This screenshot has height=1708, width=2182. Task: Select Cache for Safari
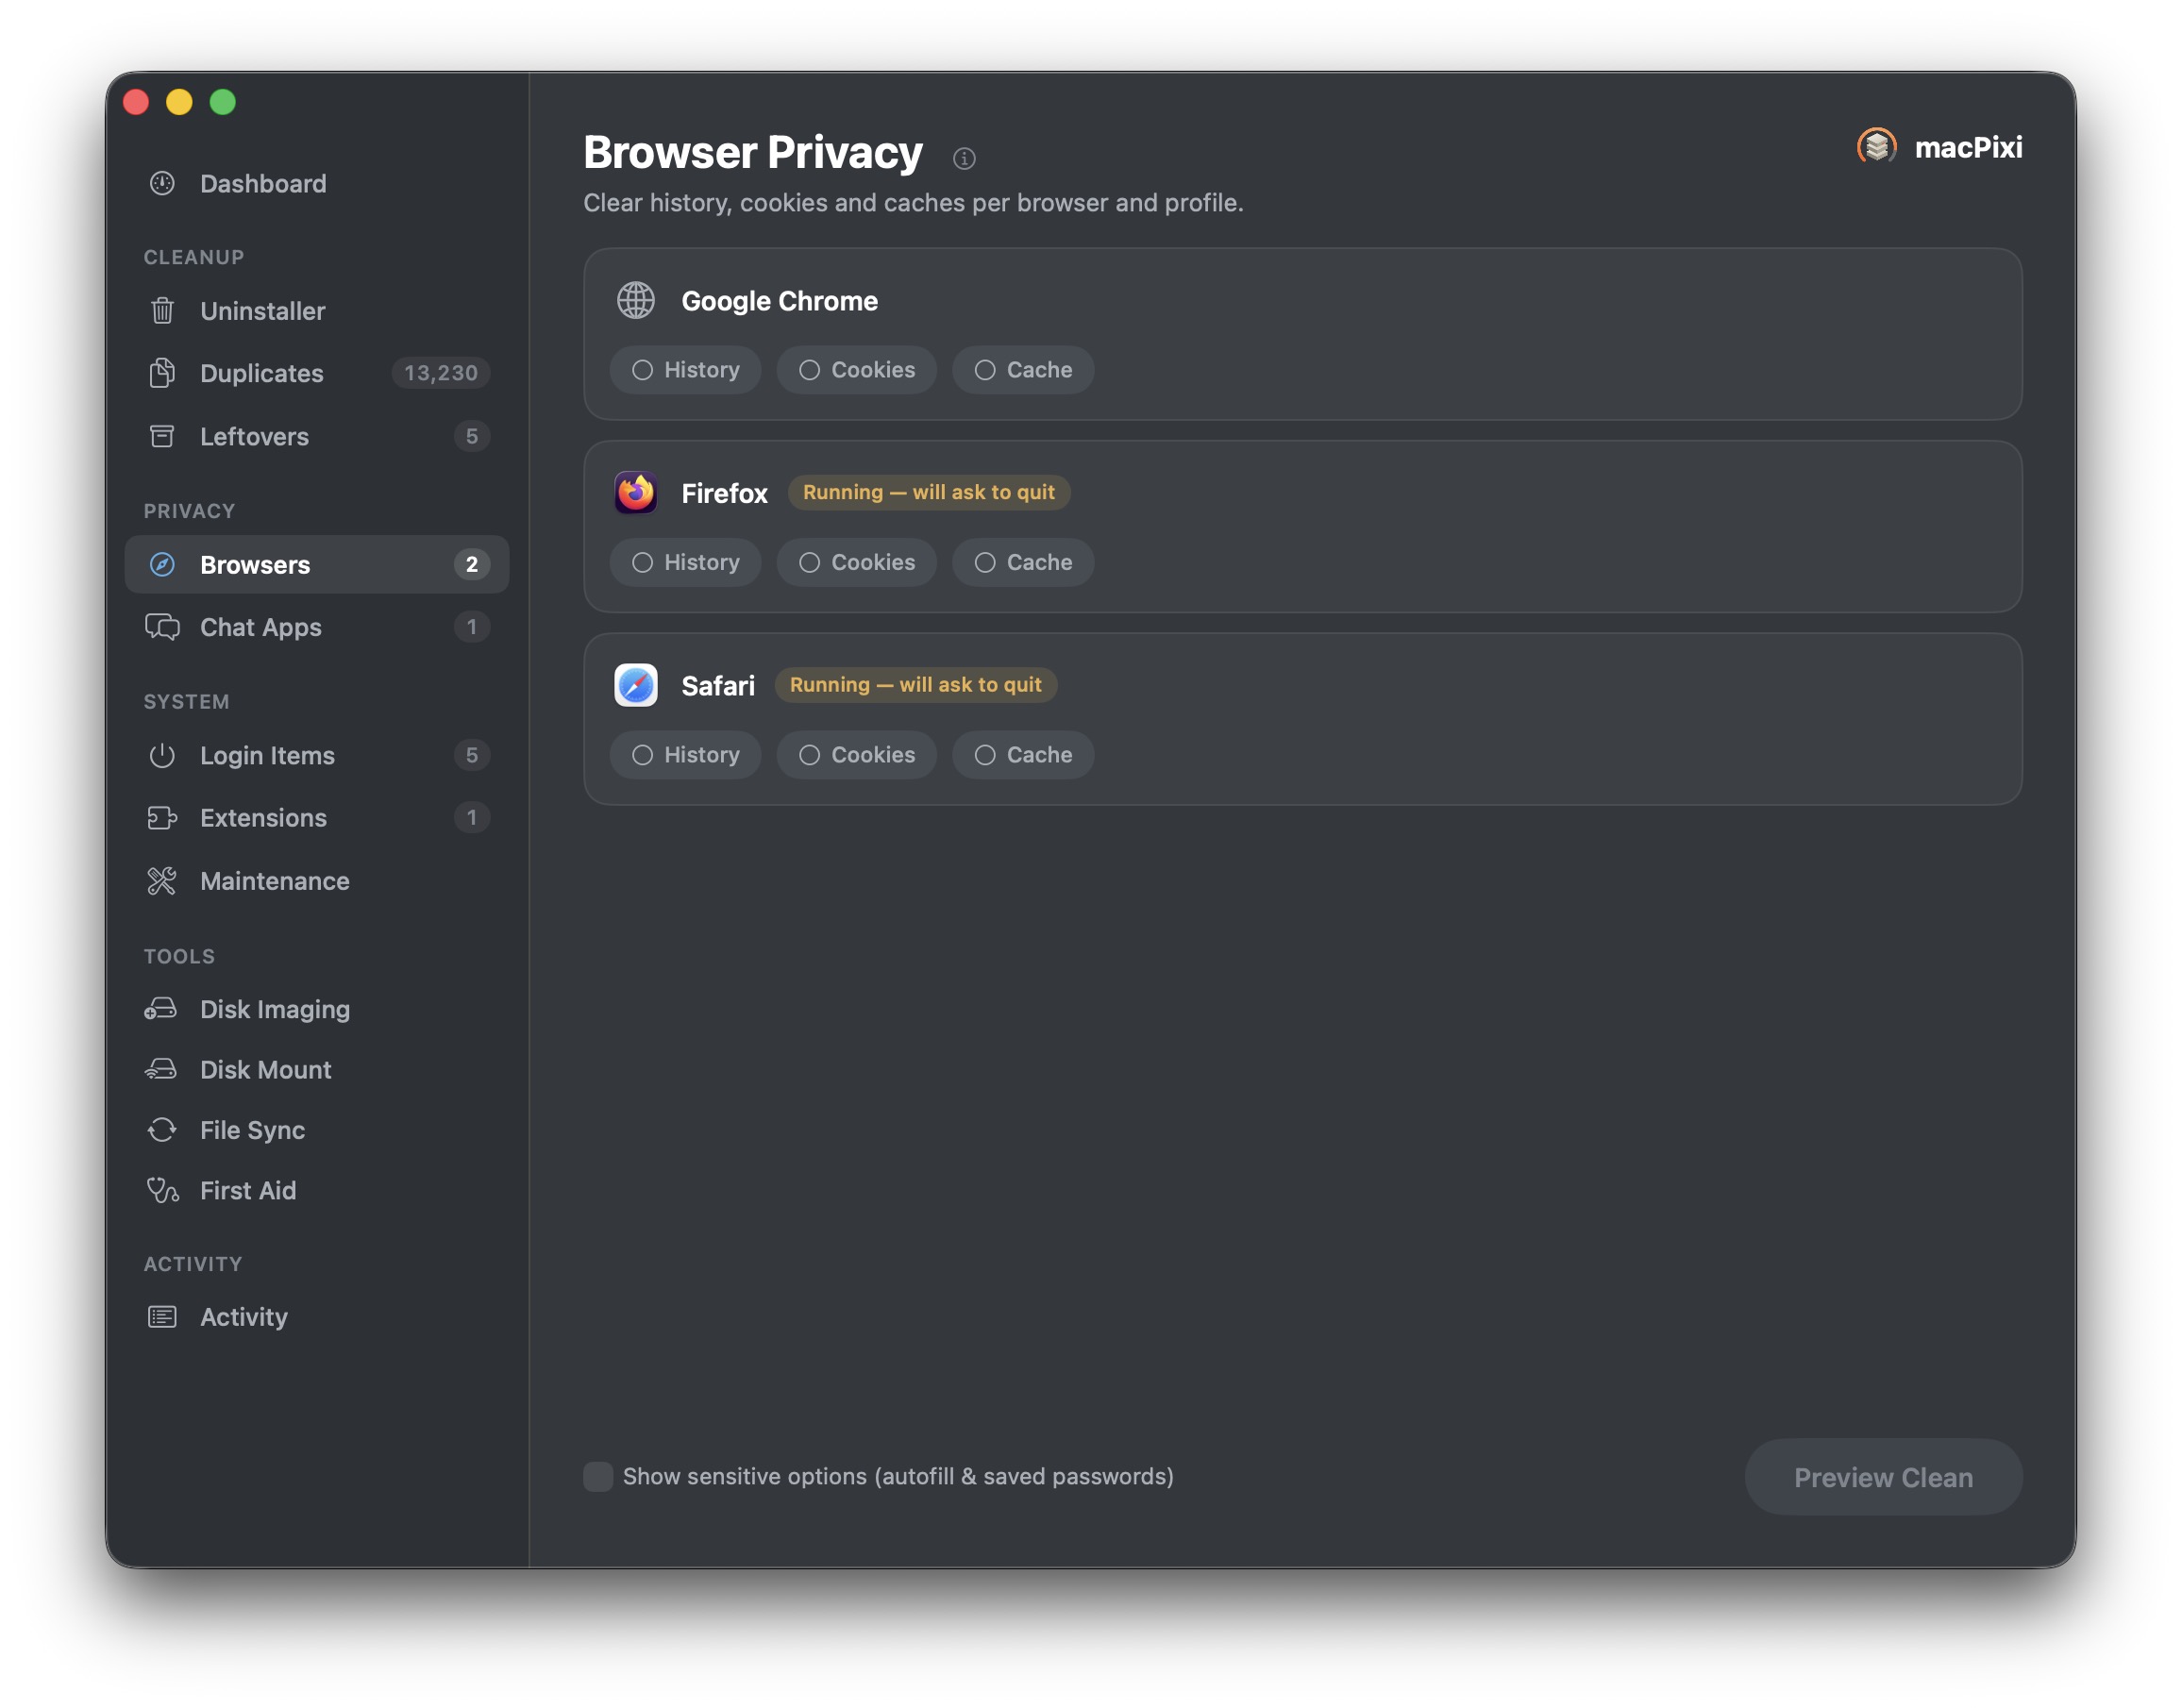[1023, 755]
